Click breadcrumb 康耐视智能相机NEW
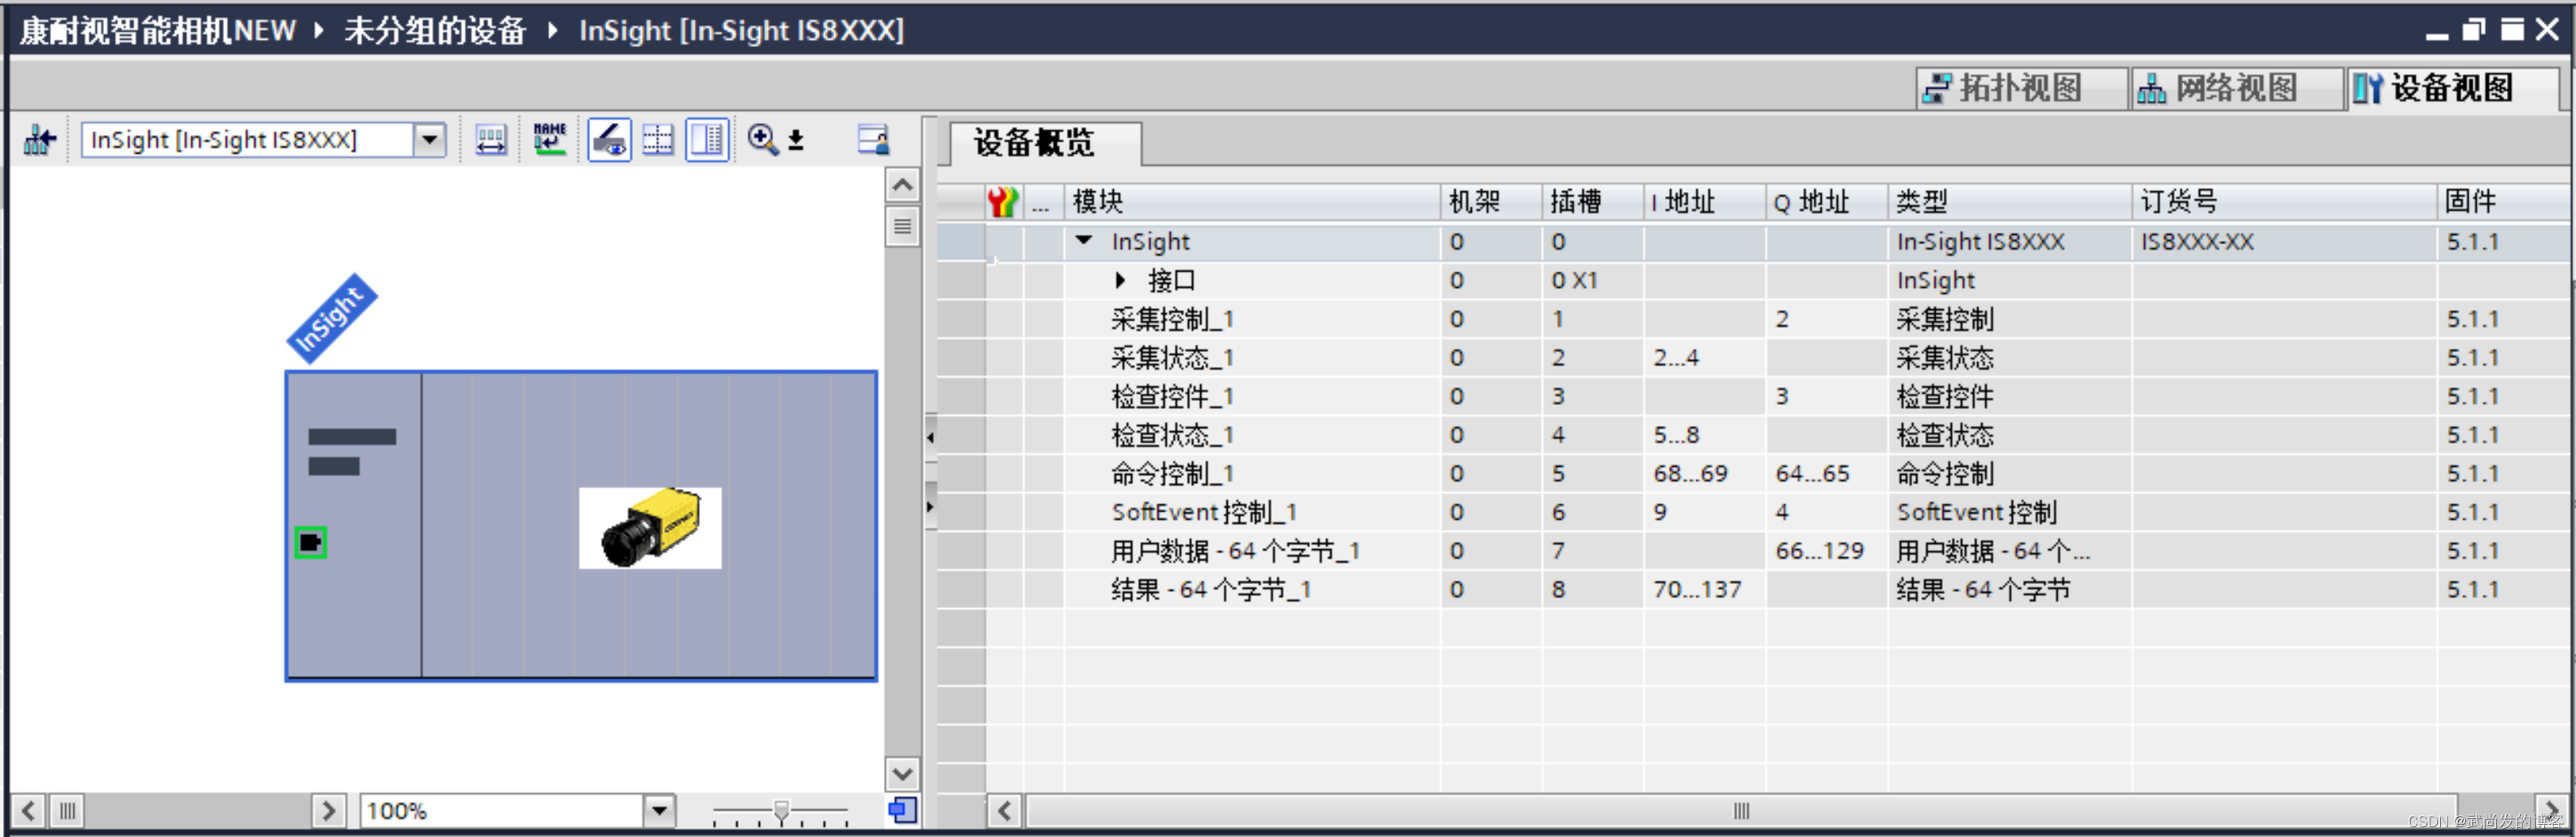Image resolution: width=2576 pixels, height=837 pixels. click(x=158, y=30)
